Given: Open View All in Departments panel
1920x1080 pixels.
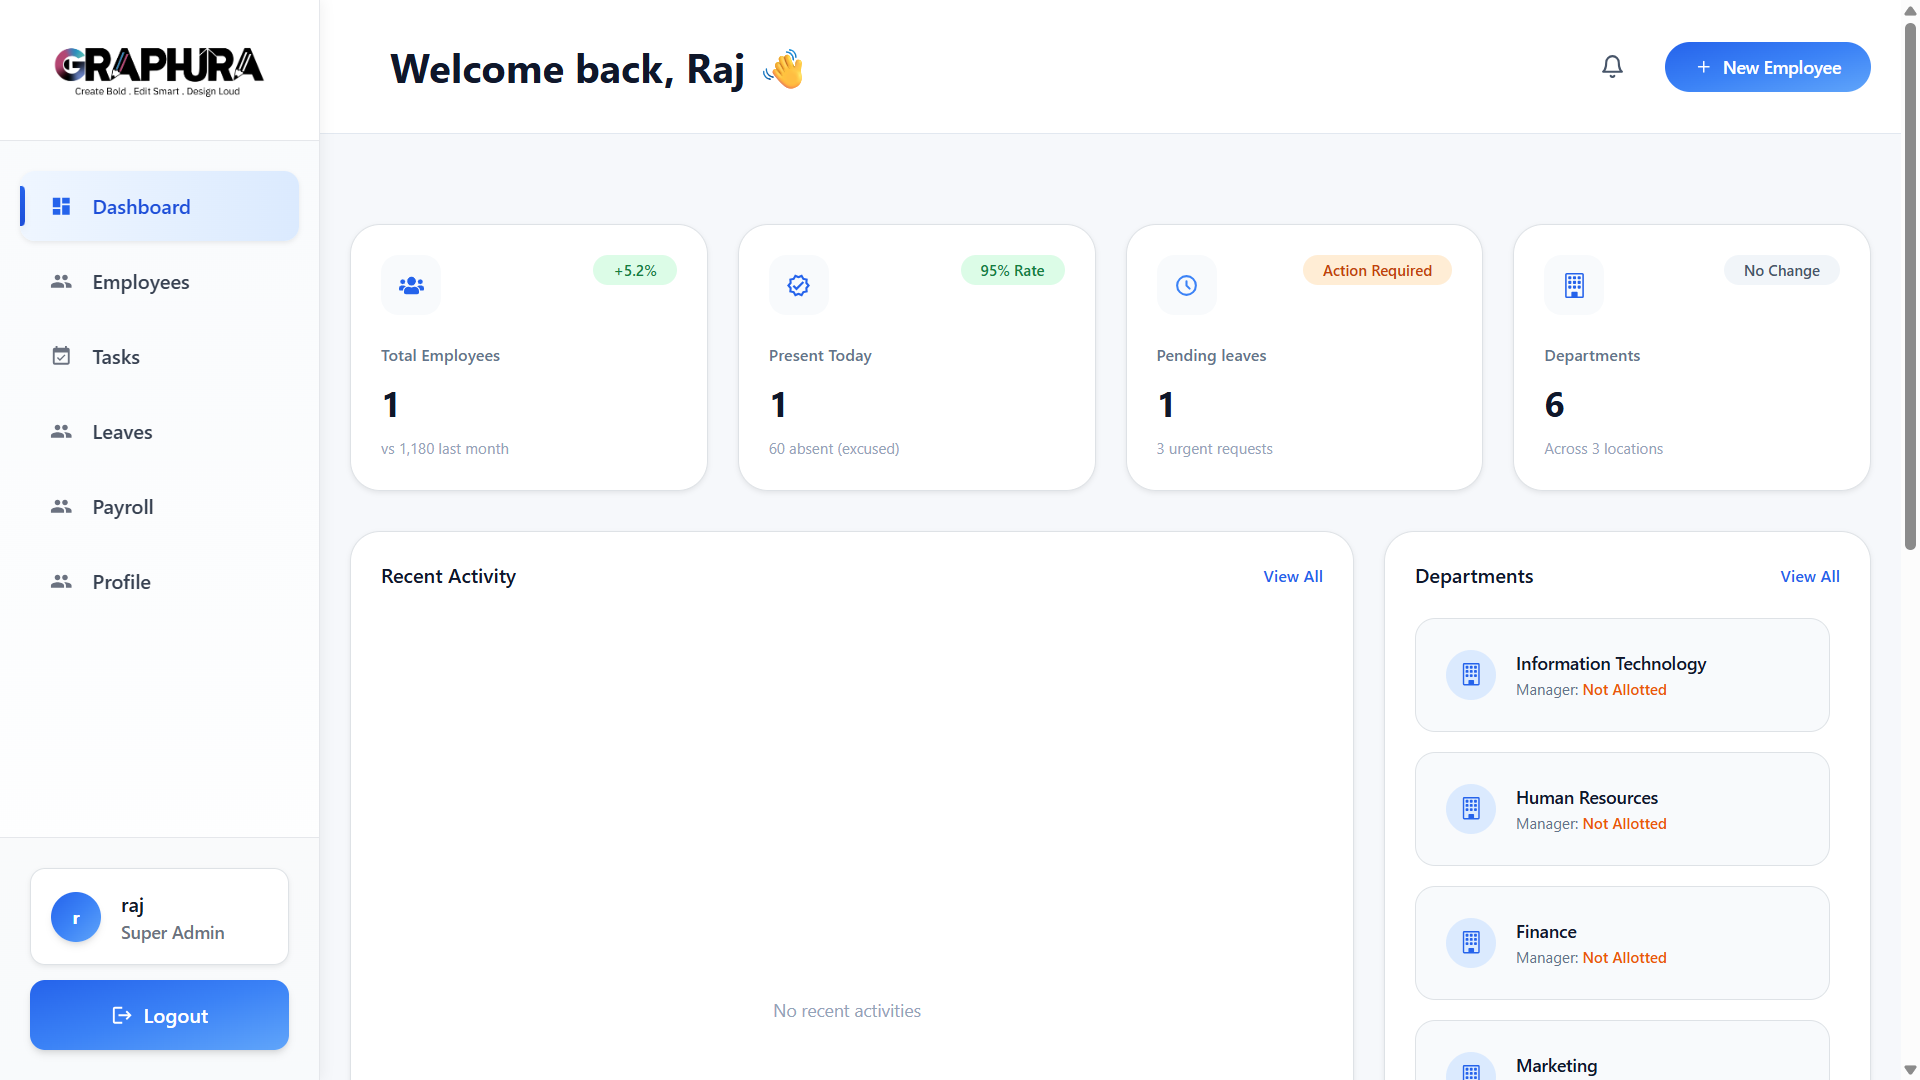Looking at the screenshot, I should click(x=1809, y=576).
